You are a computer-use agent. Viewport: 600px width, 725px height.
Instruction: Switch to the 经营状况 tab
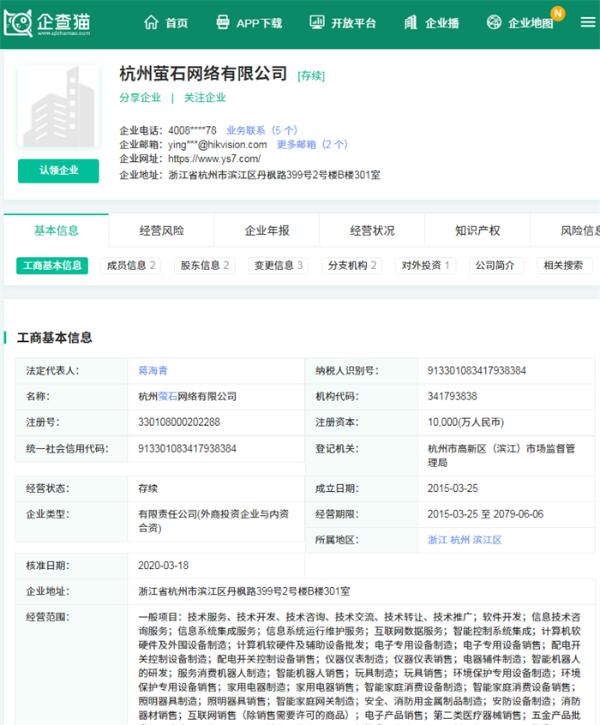[x=373, y=230]
